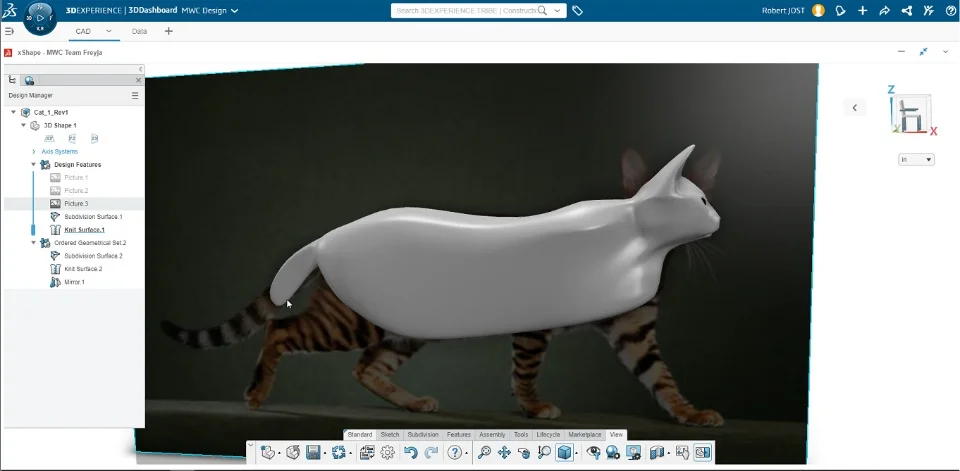
Task: Expand the Axis Systems node
Action: point(34,151)
